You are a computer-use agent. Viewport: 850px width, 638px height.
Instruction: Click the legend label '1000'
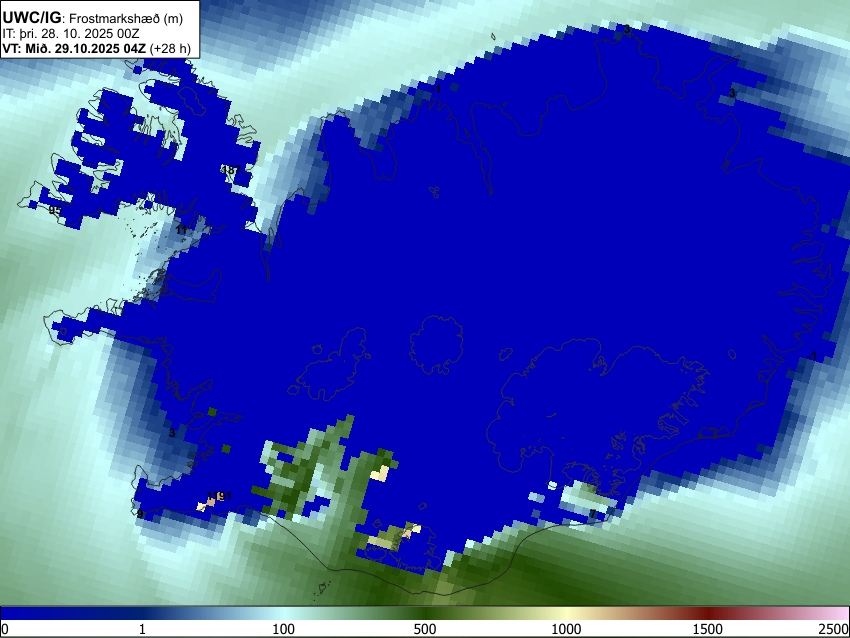[566, 629]
